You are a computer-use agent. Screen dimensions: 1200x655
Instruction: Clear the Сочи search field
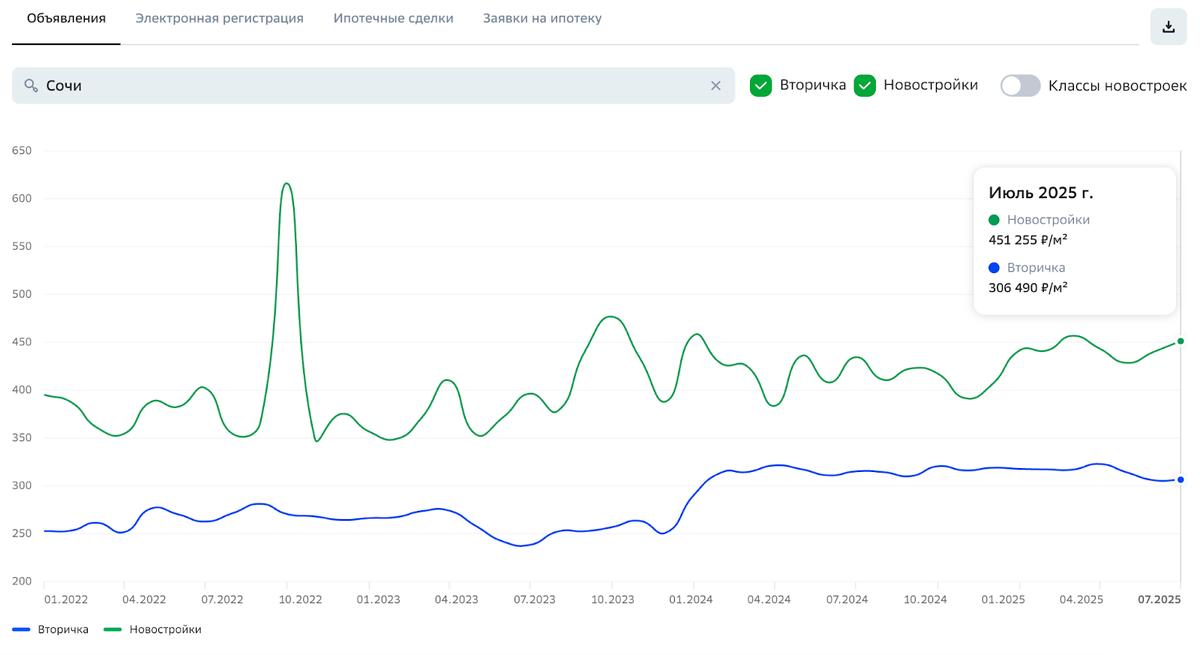point(716,86)
